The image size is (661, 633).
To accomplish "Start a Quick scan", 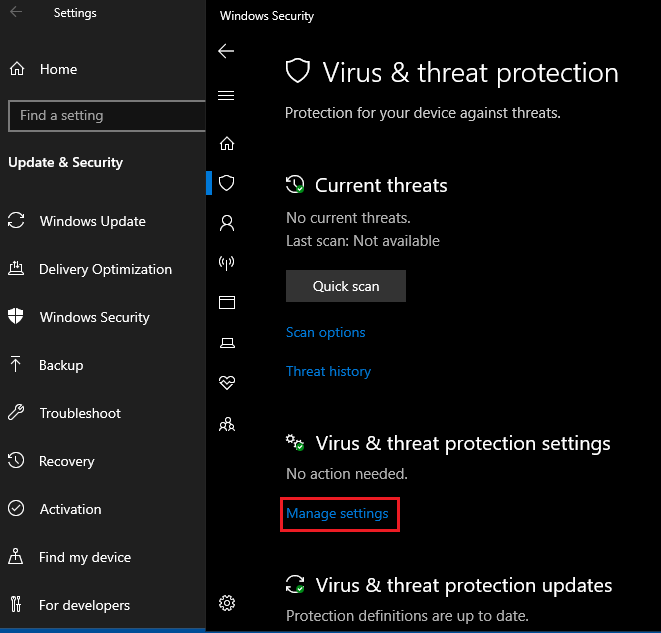I will pyautogui.click(x=346, y=286).
